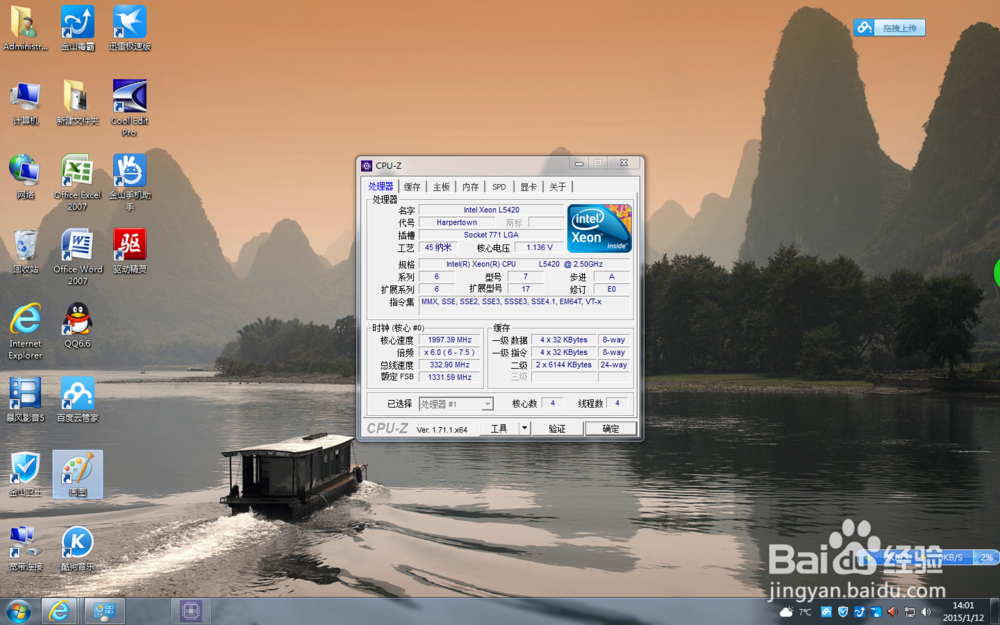Screen dimensions: 1000x625
Task: Switch to the SPD tab
Action: click(x=499, y=187)
